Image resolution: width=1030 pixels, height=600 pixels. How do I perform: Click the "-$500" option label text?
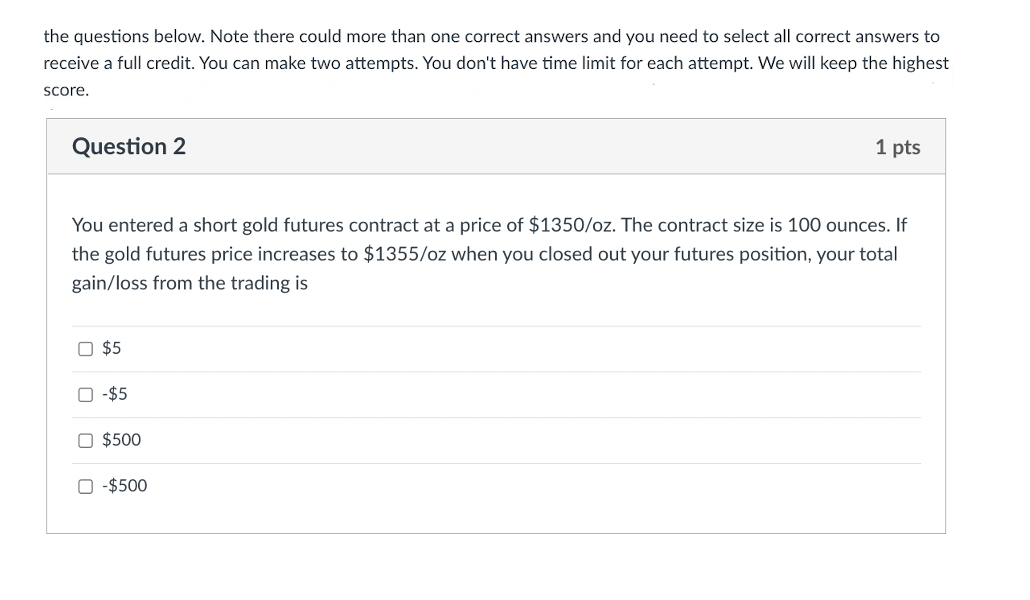point(125,486)
